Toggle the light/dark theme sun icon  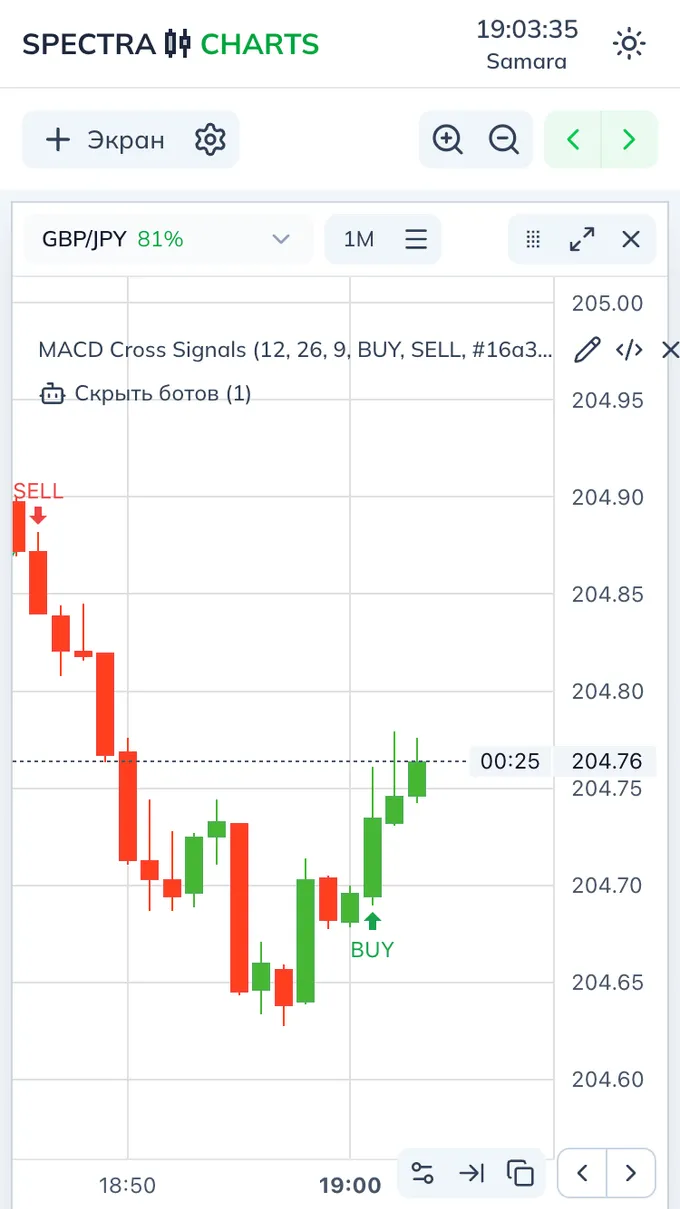(629, 44)
